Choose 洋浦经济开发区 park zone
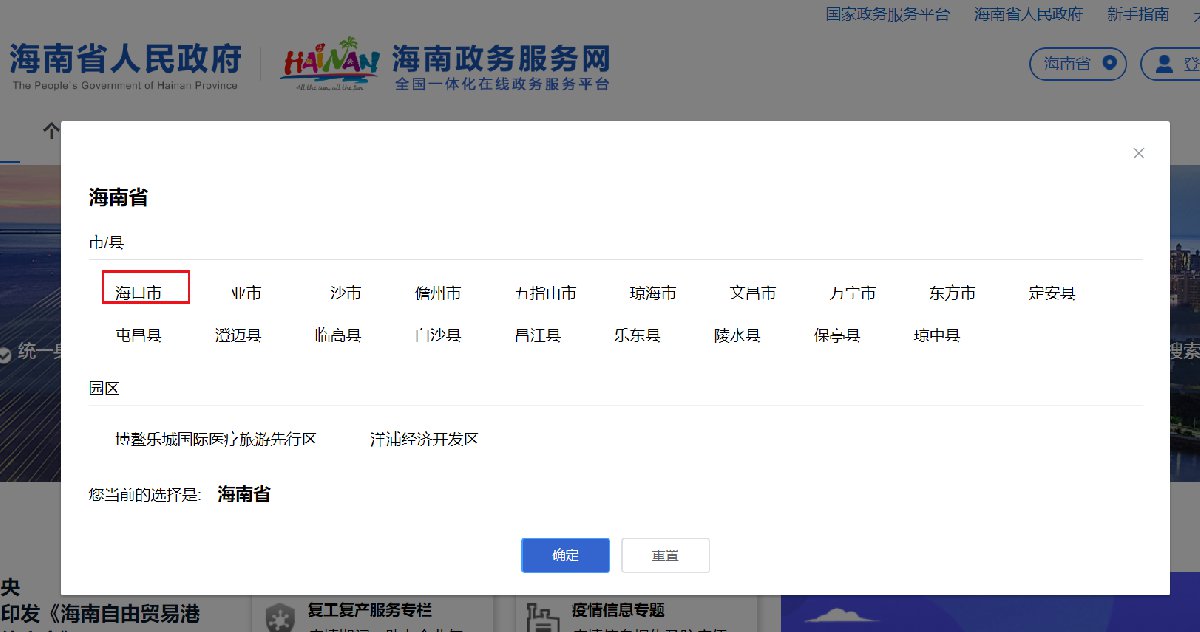This screenshot has width=1200, height=632. (x=424, y=439)
